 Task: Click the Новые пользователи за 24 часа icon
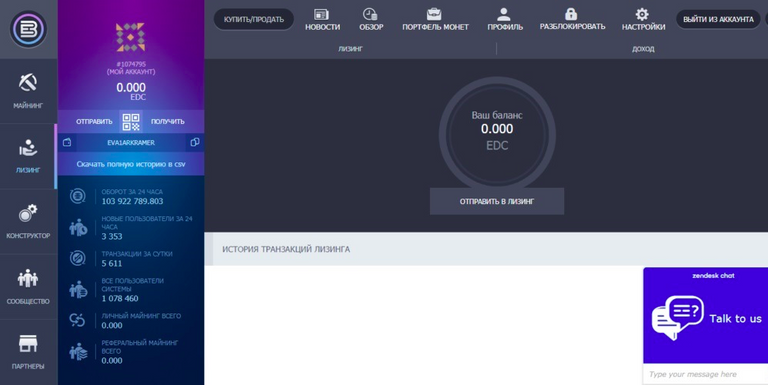(78, 228)
